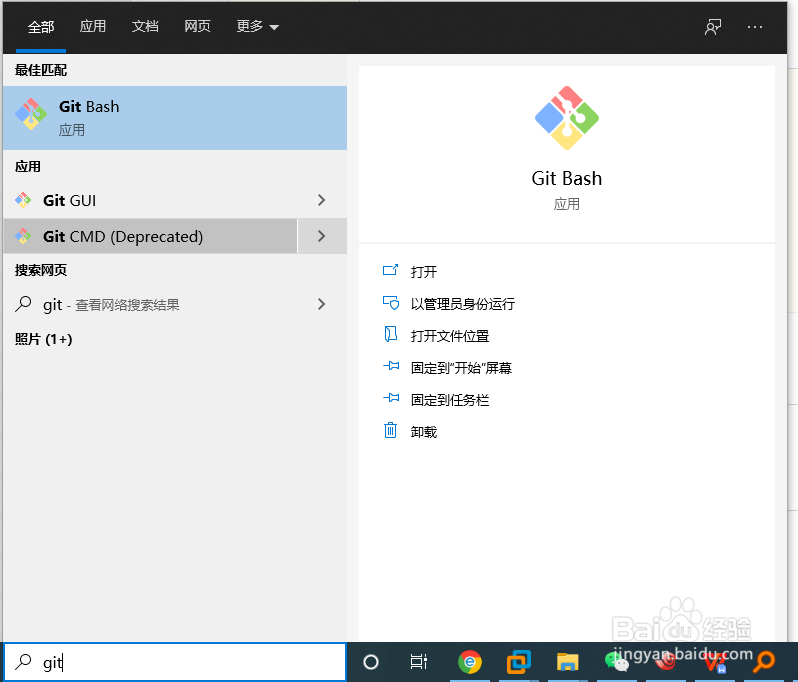Click the large Git Bash logo in preview
798x682 pixels.
click(566, 118)
